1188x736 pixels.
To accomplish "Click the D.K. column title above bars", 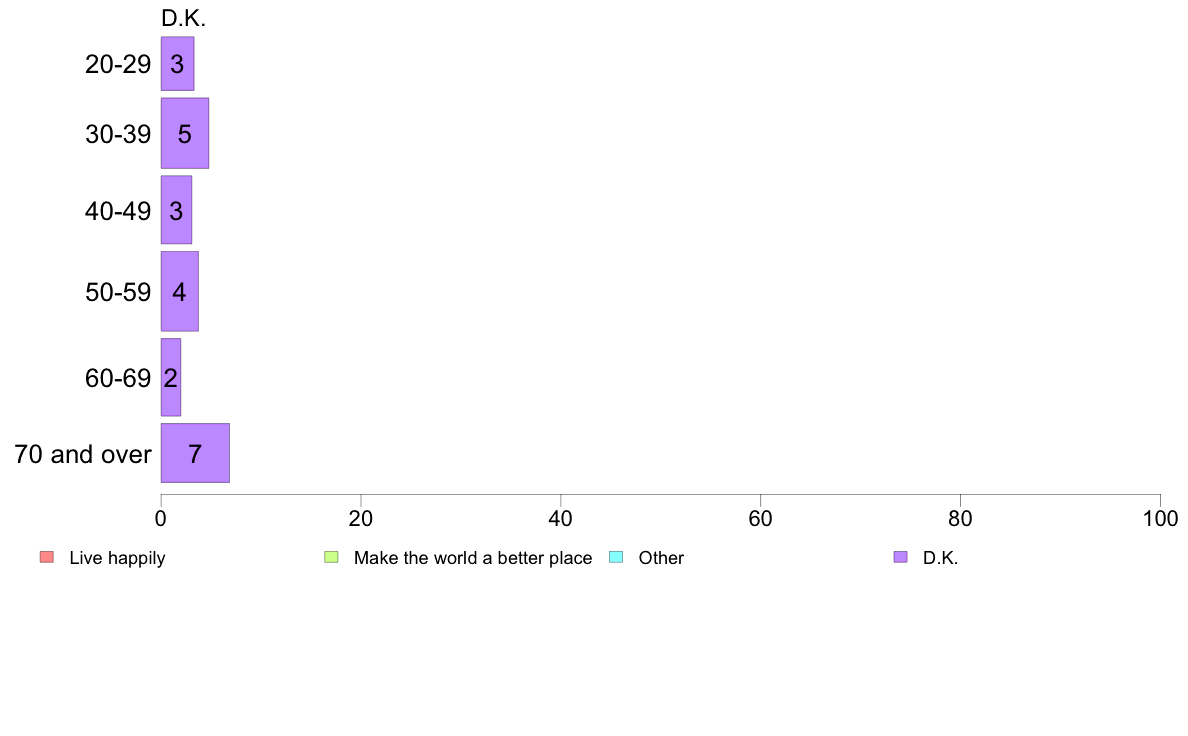I will coord(183,18).
